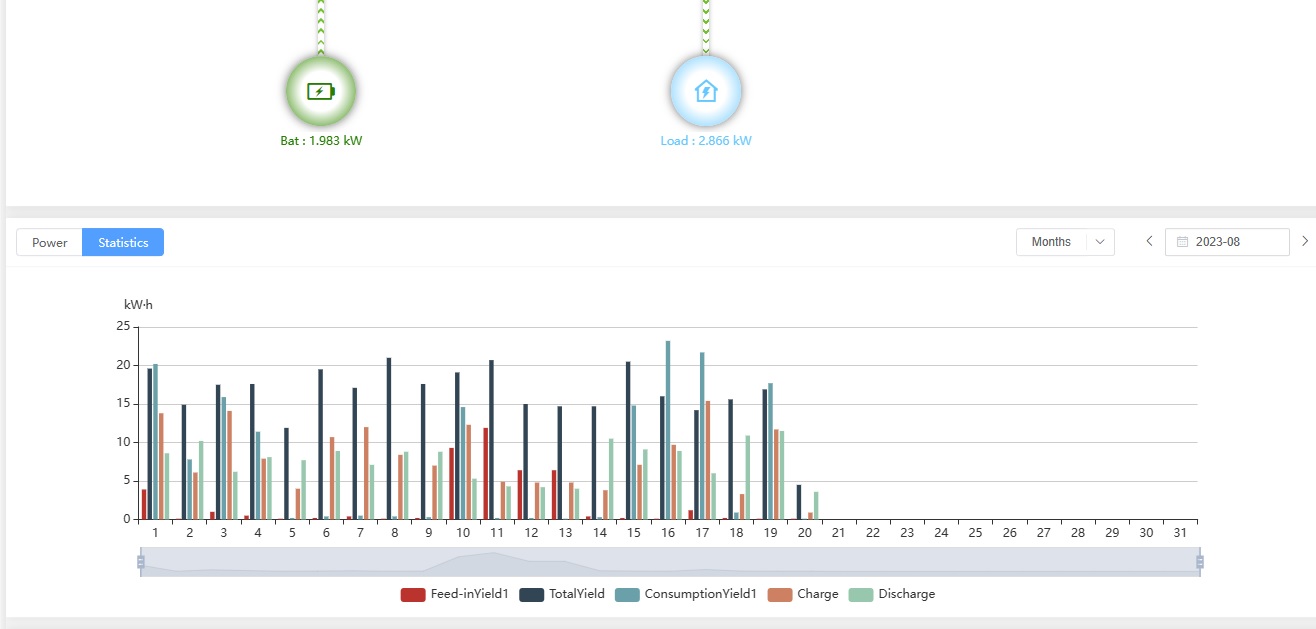Switch to the Power tab
Screen dimensions: 1316x629
click(50, 242)
